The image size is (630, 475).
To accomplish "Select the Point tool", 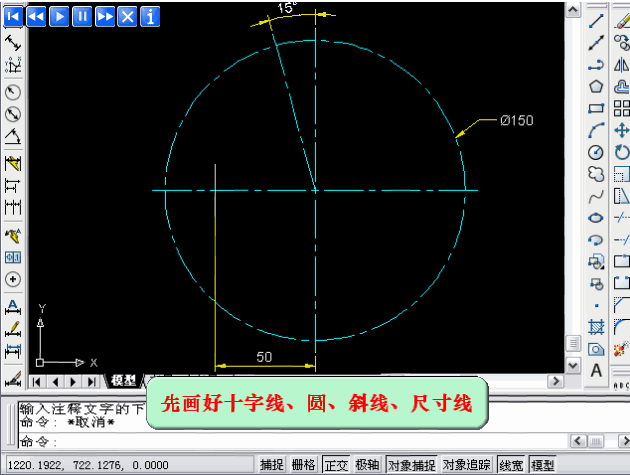I will [596, 305].
